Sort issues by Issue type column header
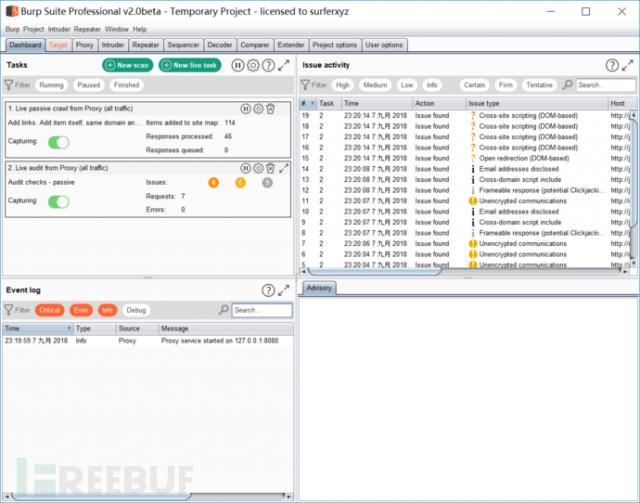Screen dimensions: 640x503 click(536, 103)
